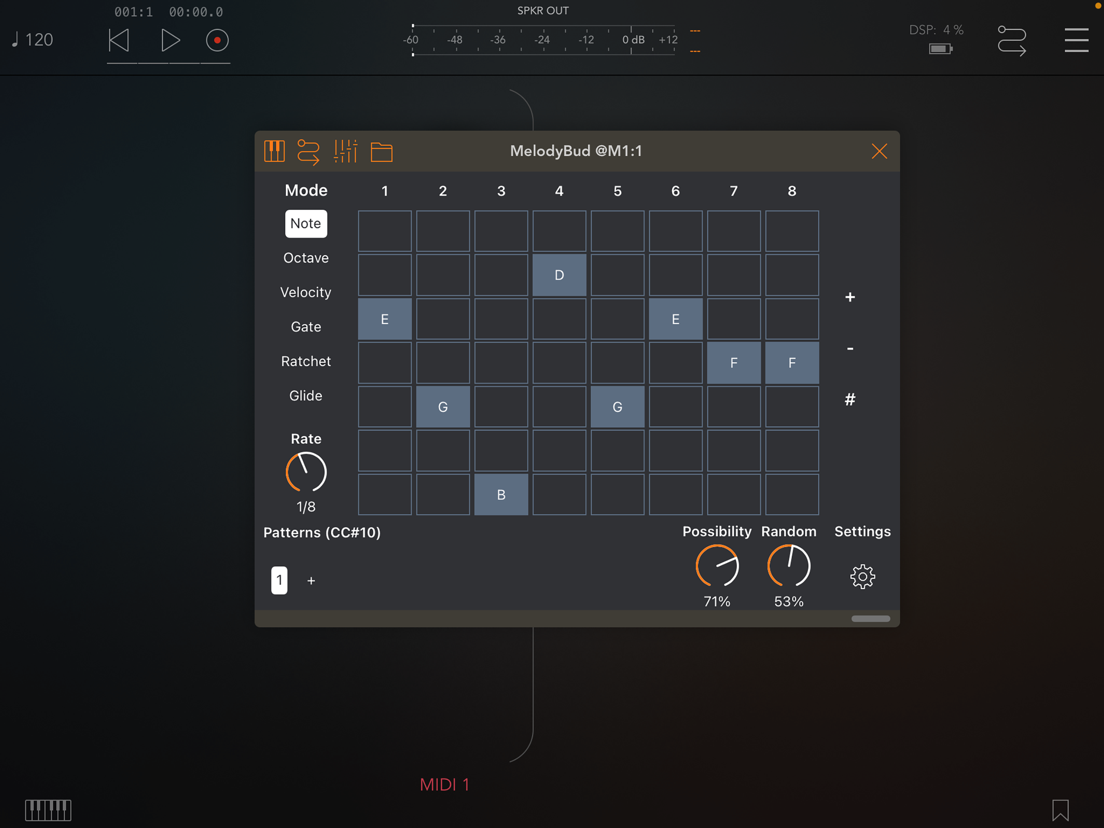
Task: Toggle the B note cell in step 3
Action: pyautogui.click(x=501, y=494)
